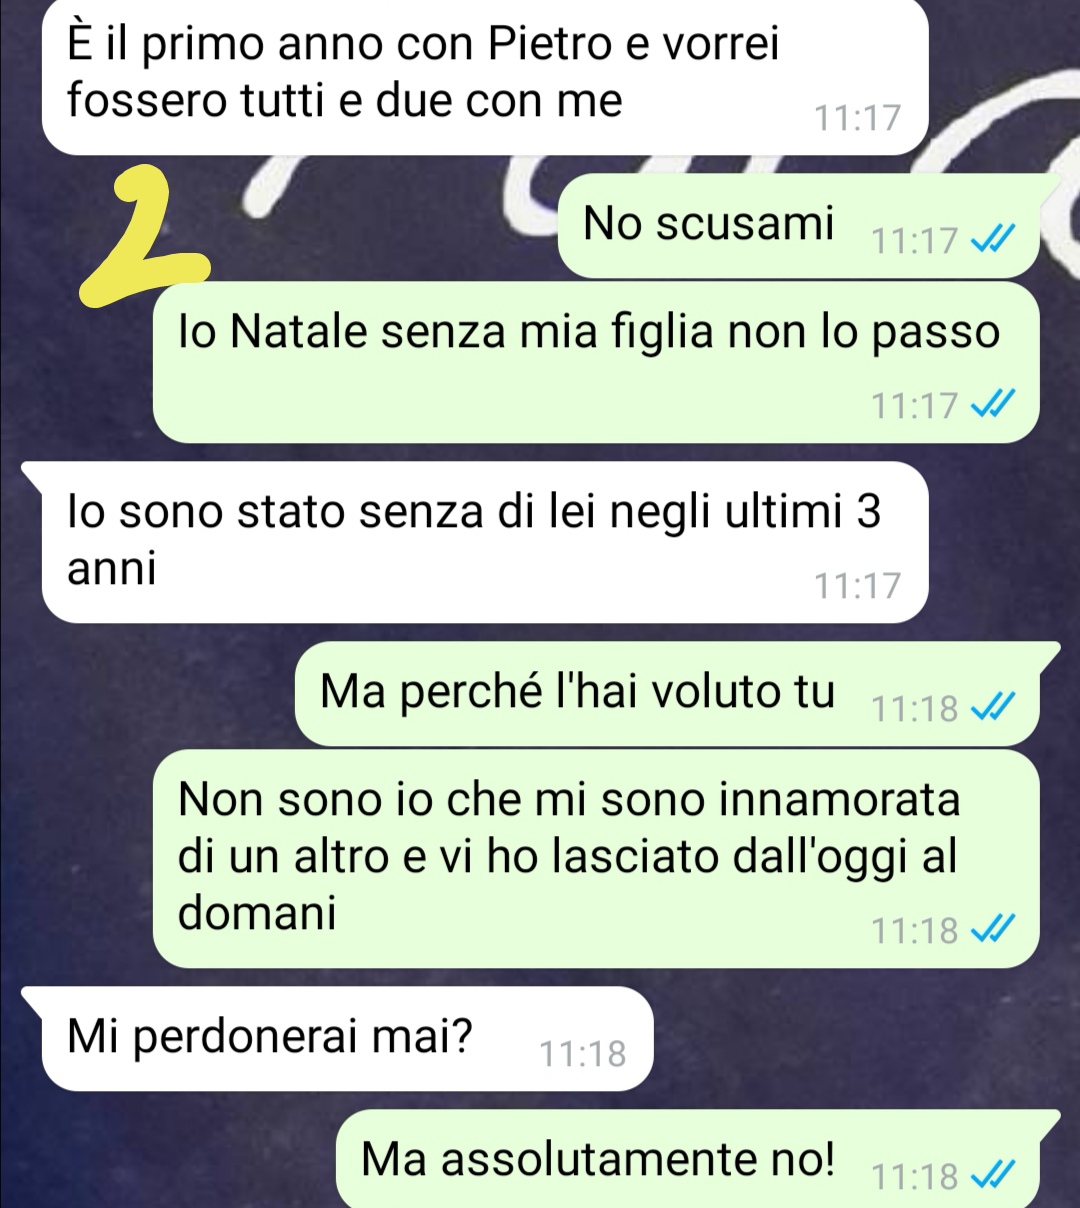Click the double check beside 'Ma perché l'hai voluto tu'
Image resolution: width=1080 pixels, height=1208 pixels.
(993, 708)
